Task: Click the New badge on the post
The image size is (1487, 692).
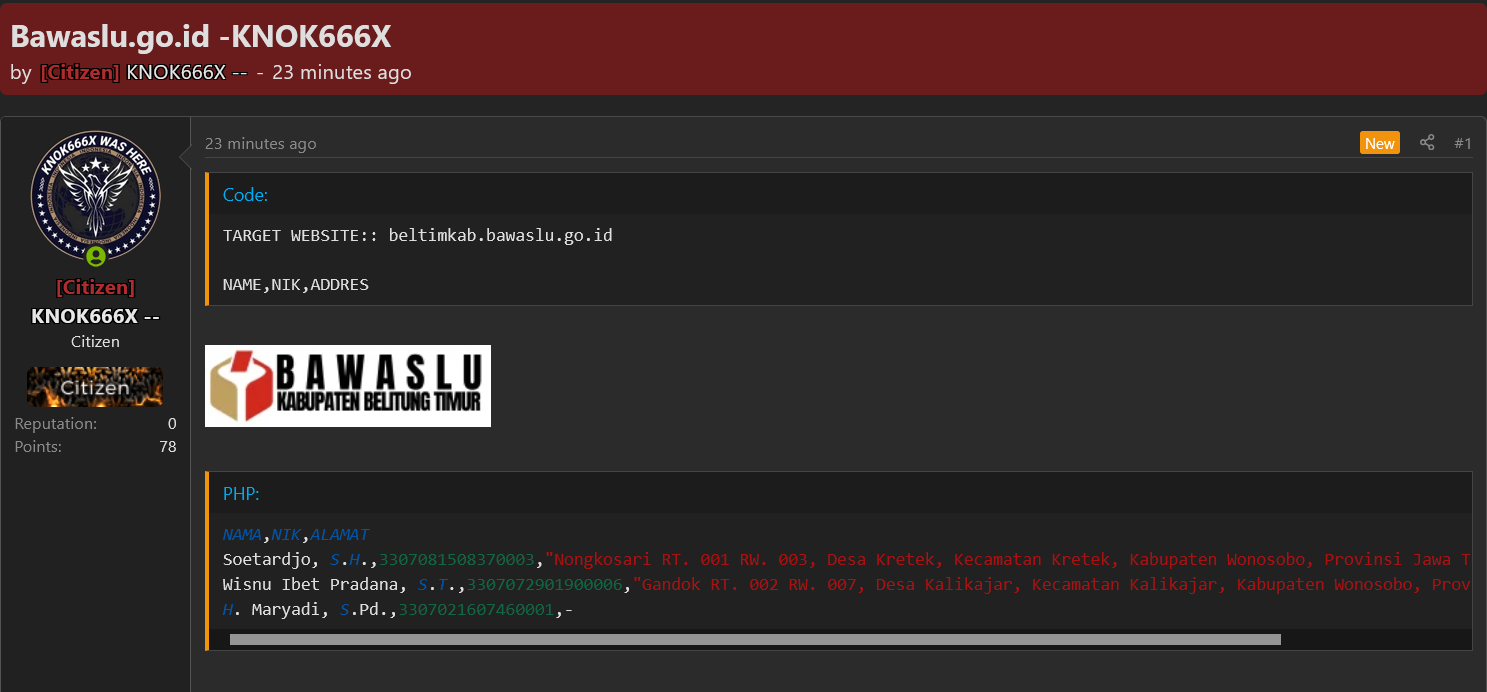Action: pyautogui.click(x=1380, y=143)
